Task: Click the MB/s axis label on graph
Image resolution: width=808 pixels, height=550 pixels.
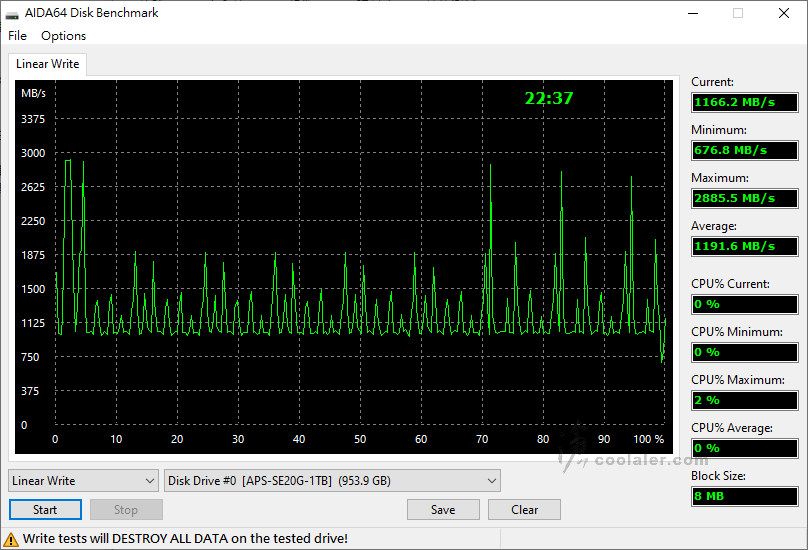Action: coord(33,93)
